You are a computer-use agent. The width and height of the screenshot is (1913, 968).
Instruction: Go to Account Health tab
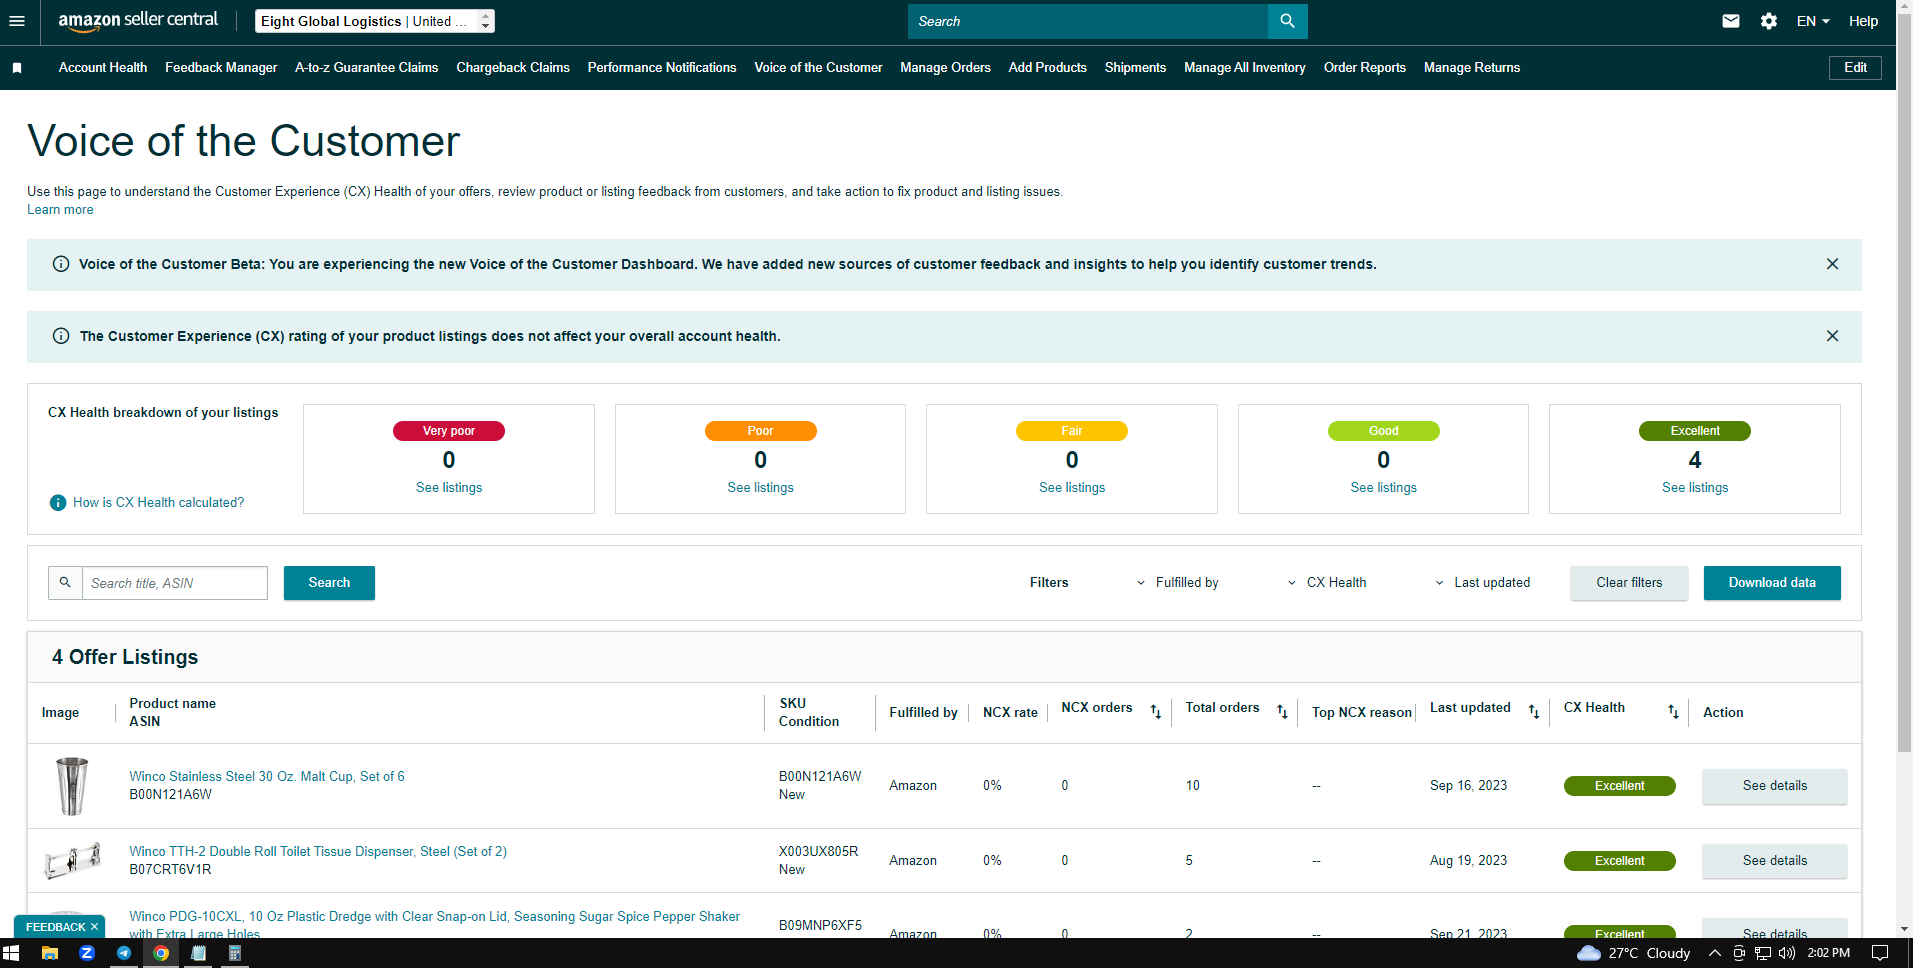[103, 68]
